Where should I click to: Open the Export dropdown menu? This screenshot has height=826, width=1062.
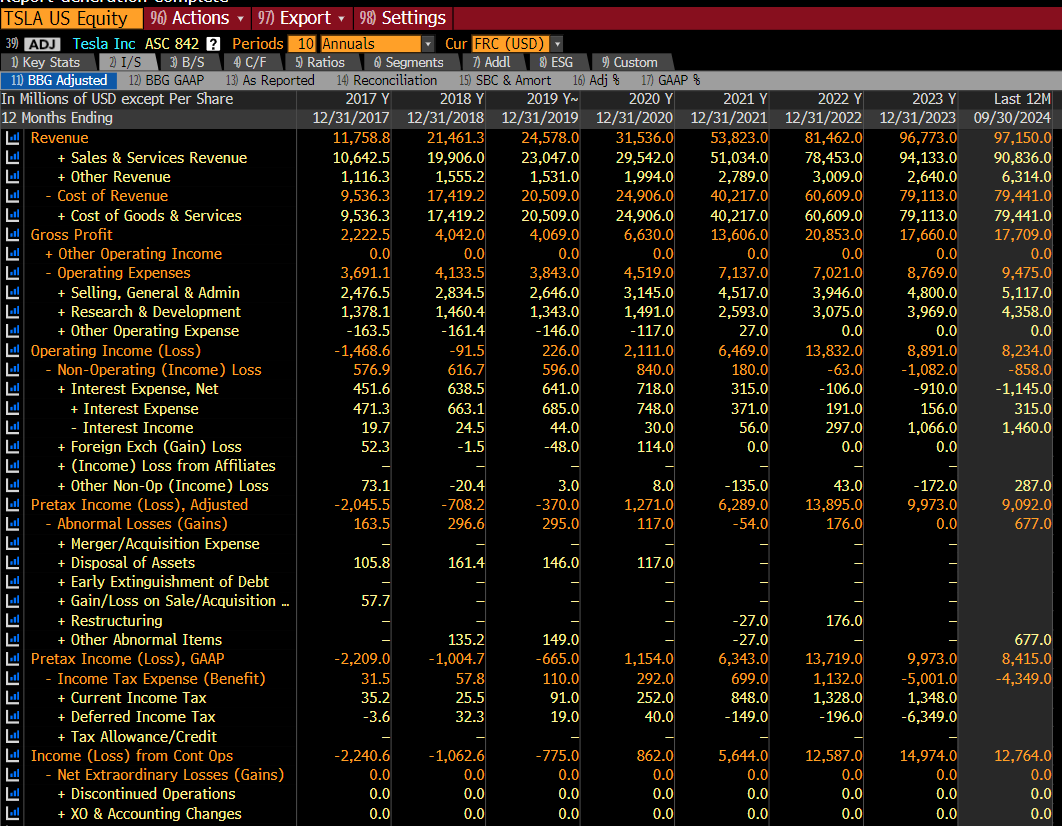(301, 18)
